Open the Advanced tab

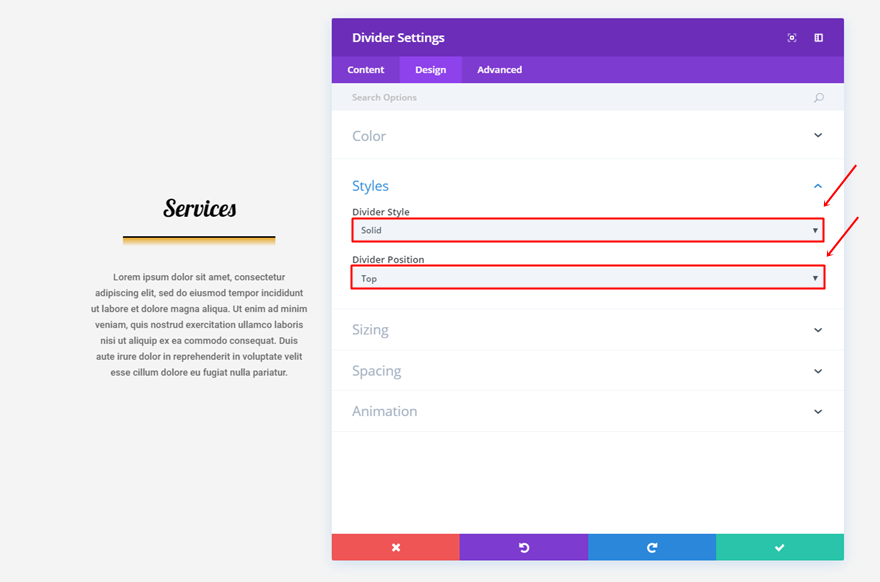[499, 70]
